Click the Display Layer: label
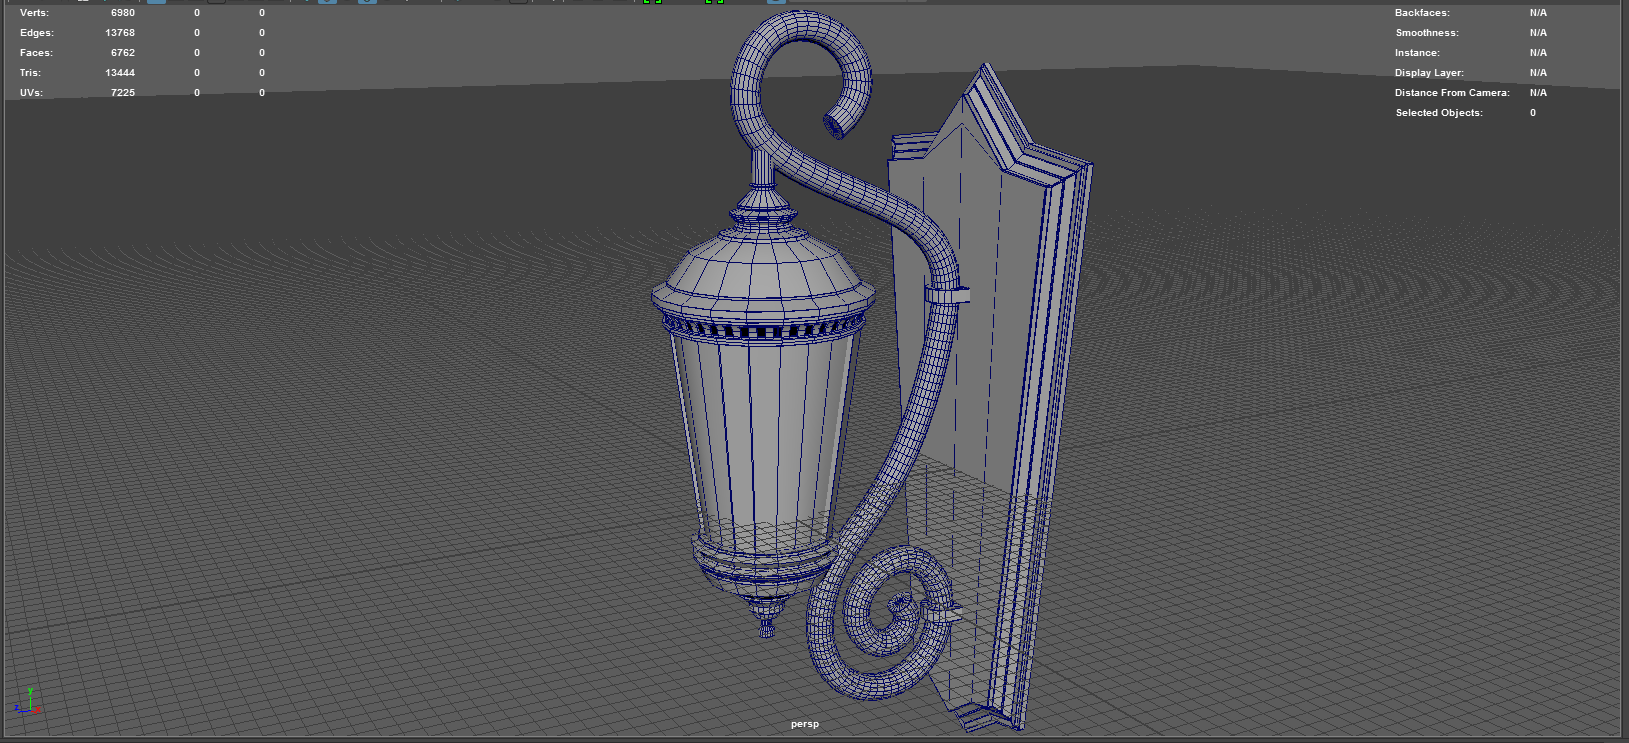The height and width of the screenshot is (743, 1629). click(1429, 73)
